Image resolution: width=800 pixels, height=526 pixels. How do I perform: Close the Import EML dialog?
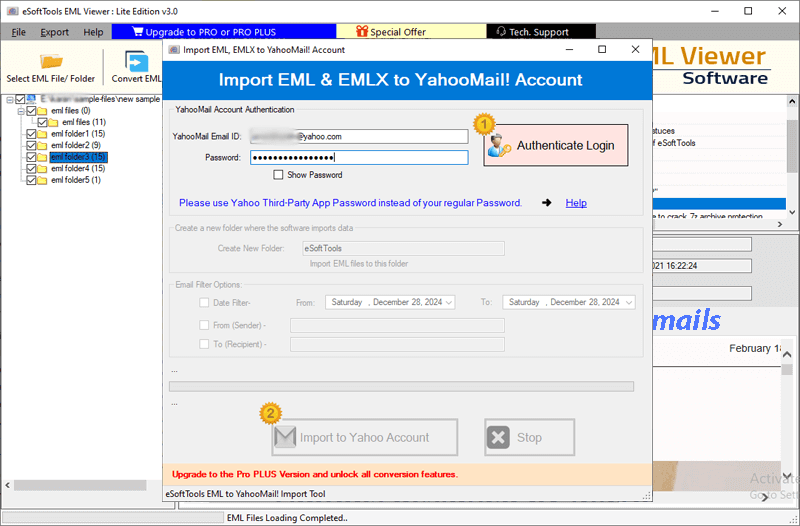[x=635, y=49]
